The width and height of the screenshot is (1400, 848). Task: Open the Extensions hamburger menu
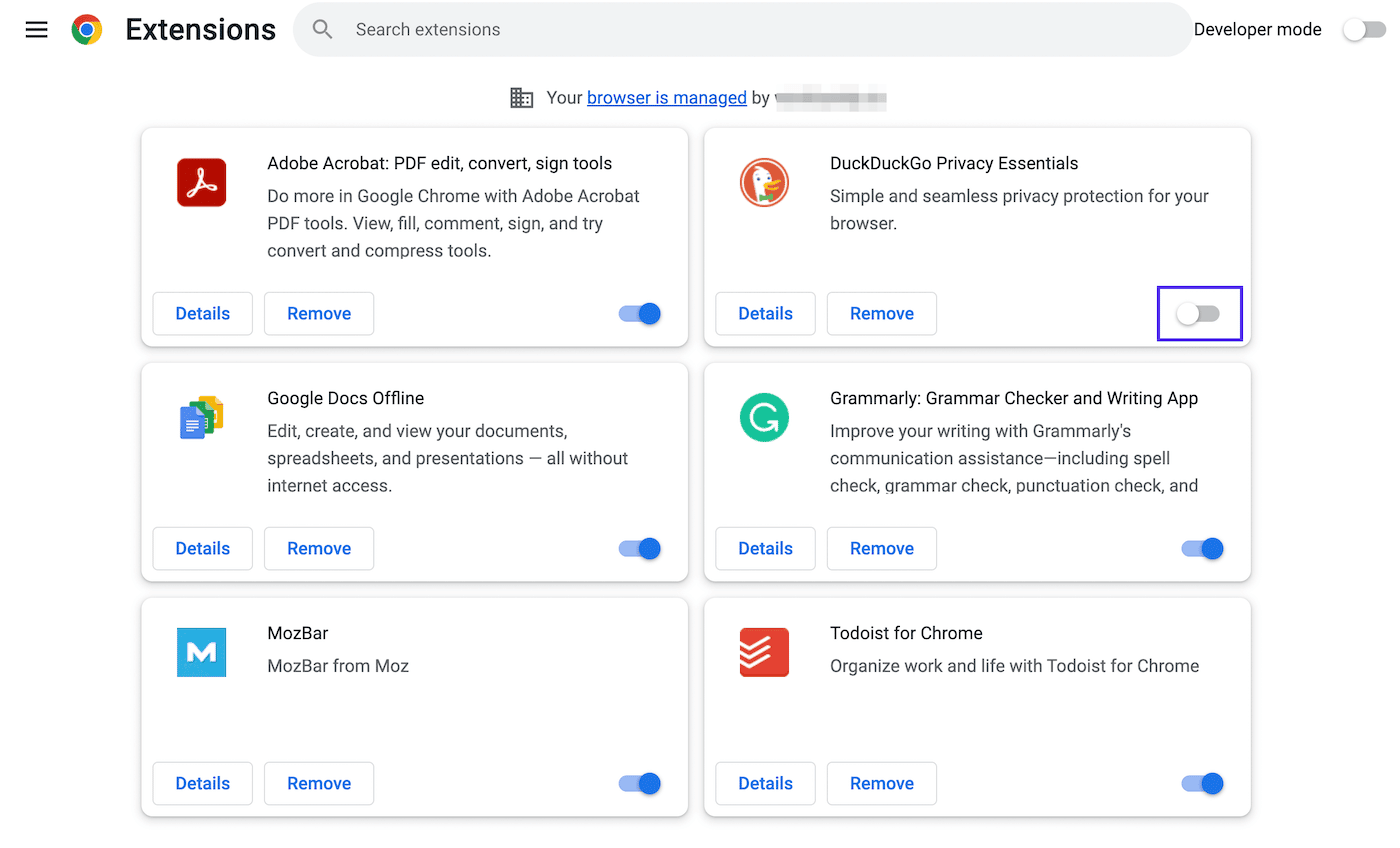pyautogui.click(x=36, y=29)
